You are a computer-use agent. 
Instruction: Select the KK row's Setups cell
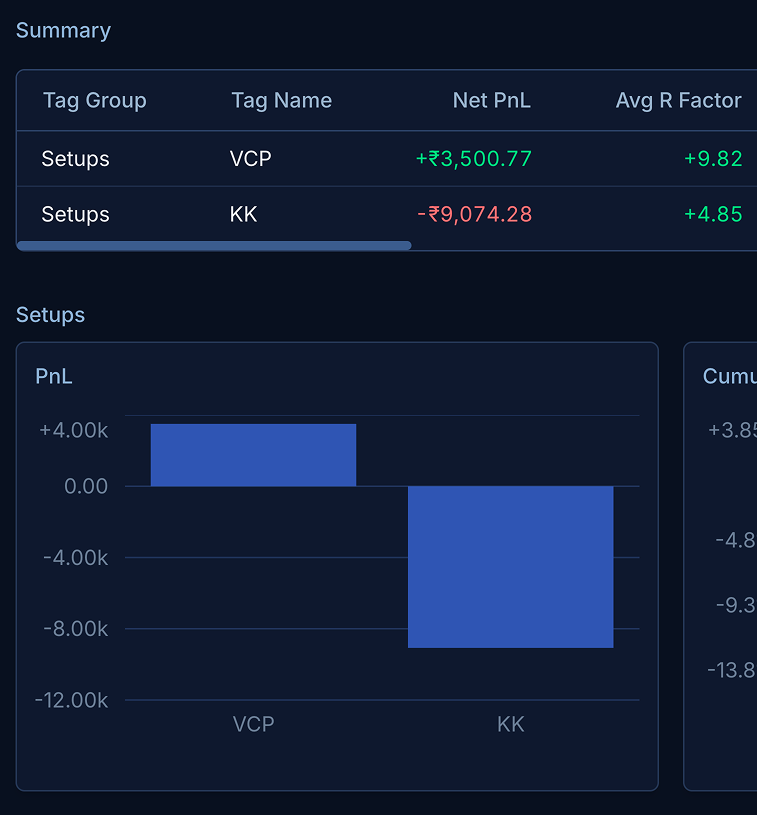point(75,214)
